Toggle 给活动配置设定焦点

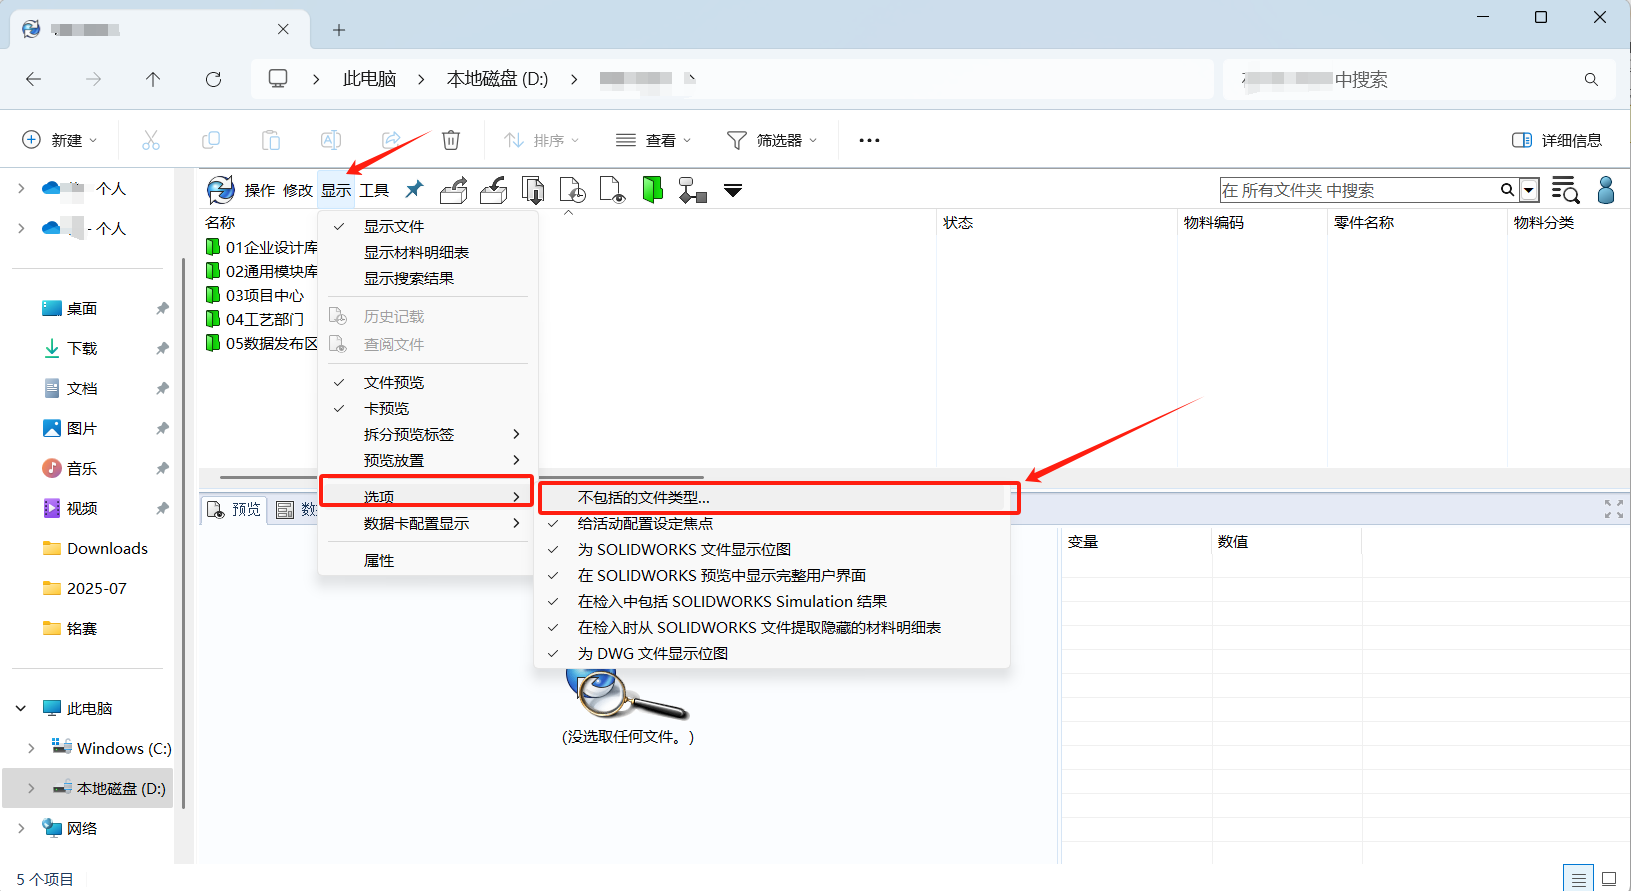click(x=772, y=524)
